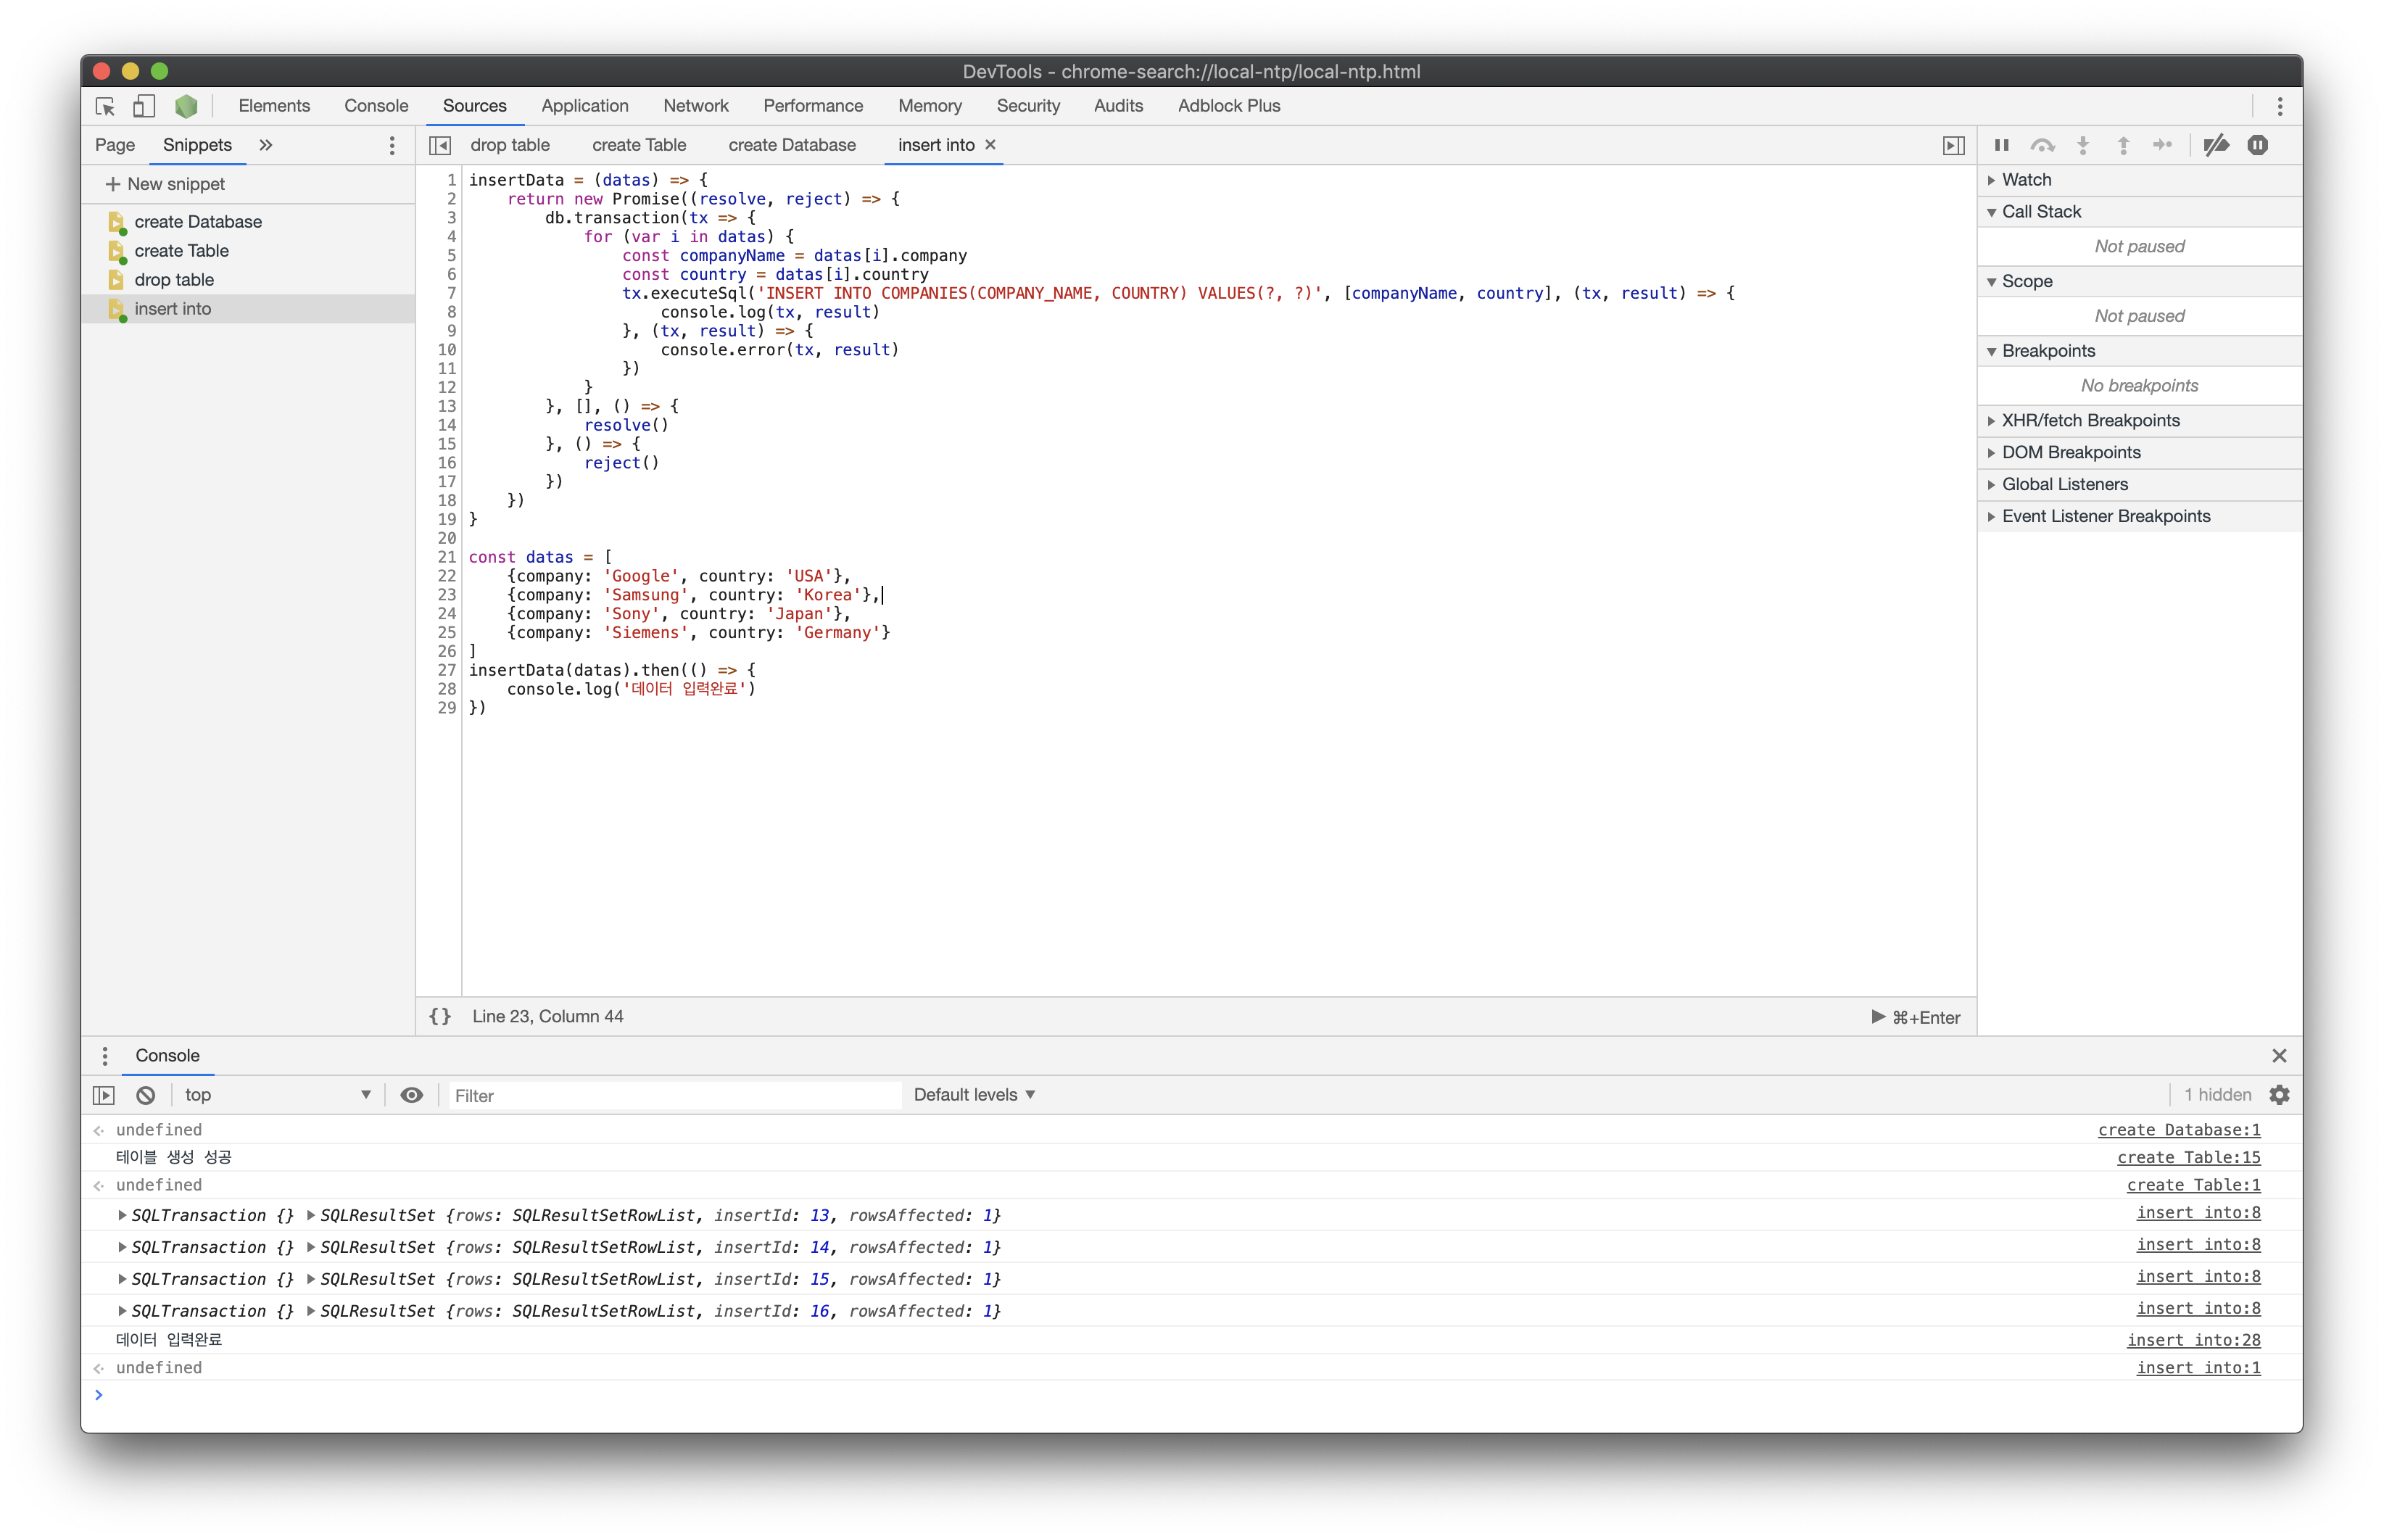Click the pause script execution icon
2384x1540 pixels.
point(2001,145)
